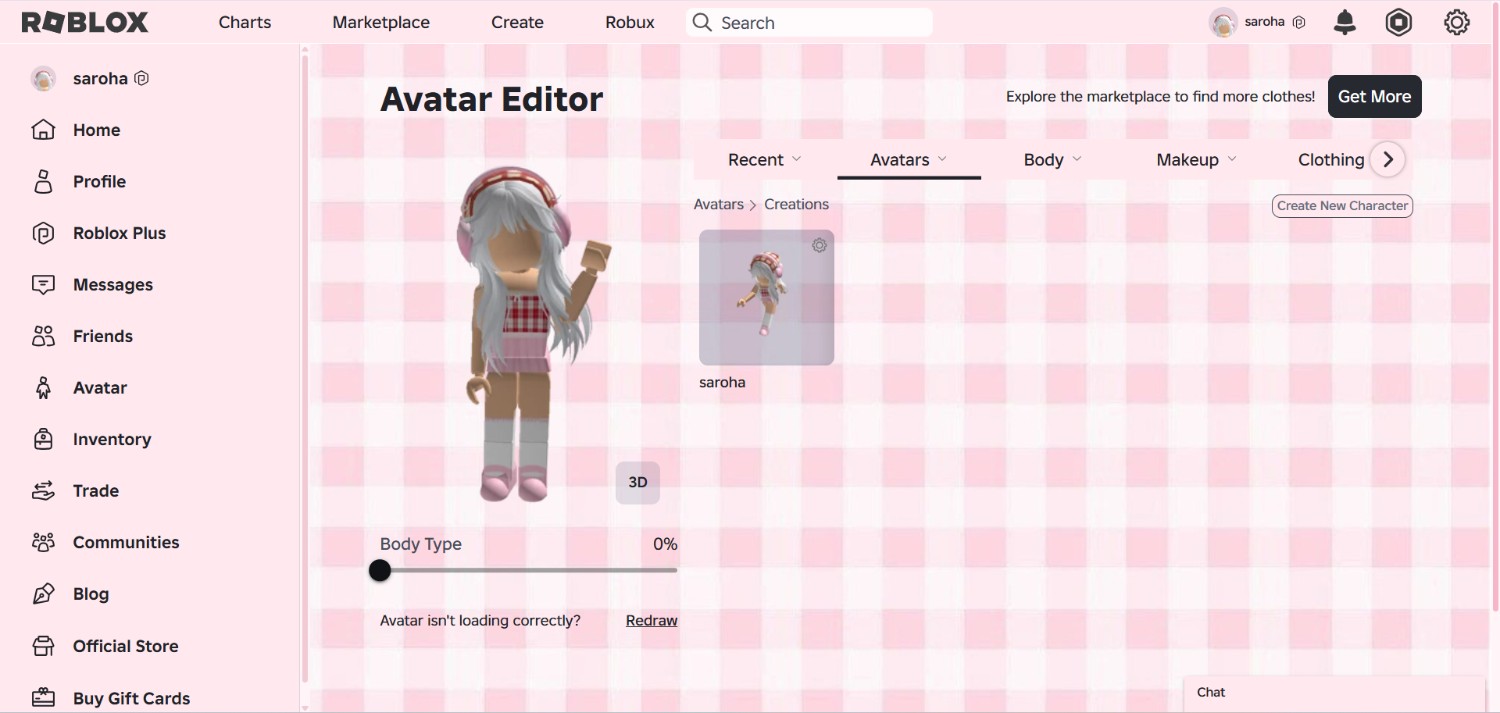Click the Redraw link

(x=652, y=620)
